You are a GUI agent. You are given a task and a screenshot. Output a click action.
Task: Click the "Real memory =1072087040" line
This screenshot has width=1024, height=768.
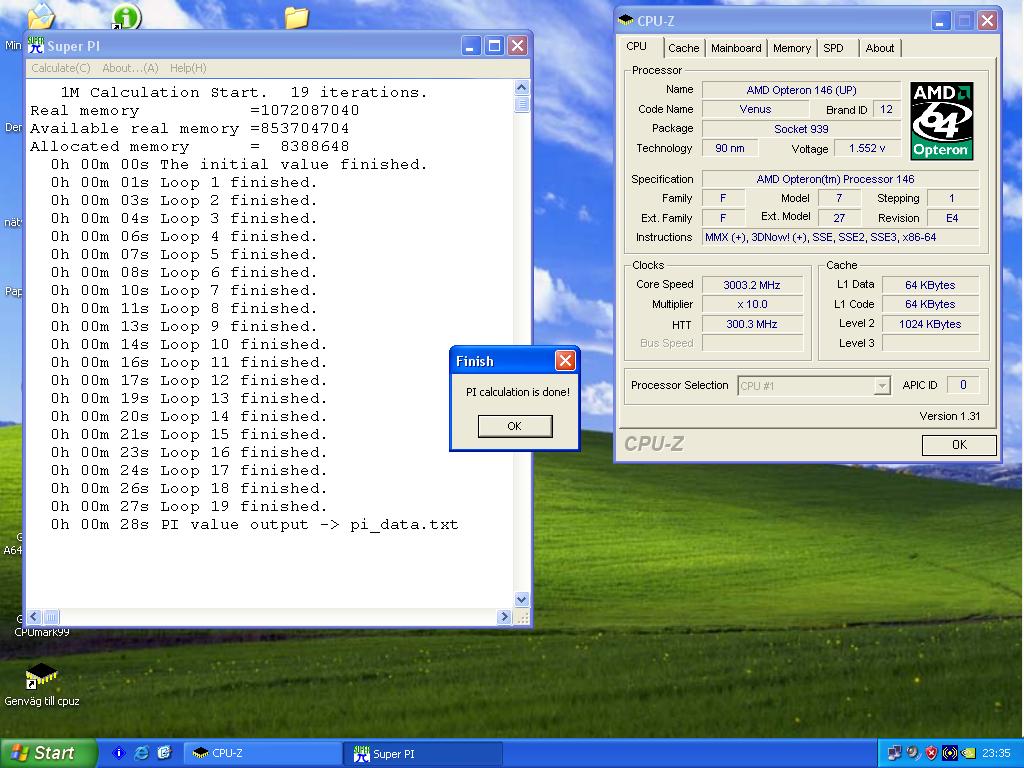point(194,110)
